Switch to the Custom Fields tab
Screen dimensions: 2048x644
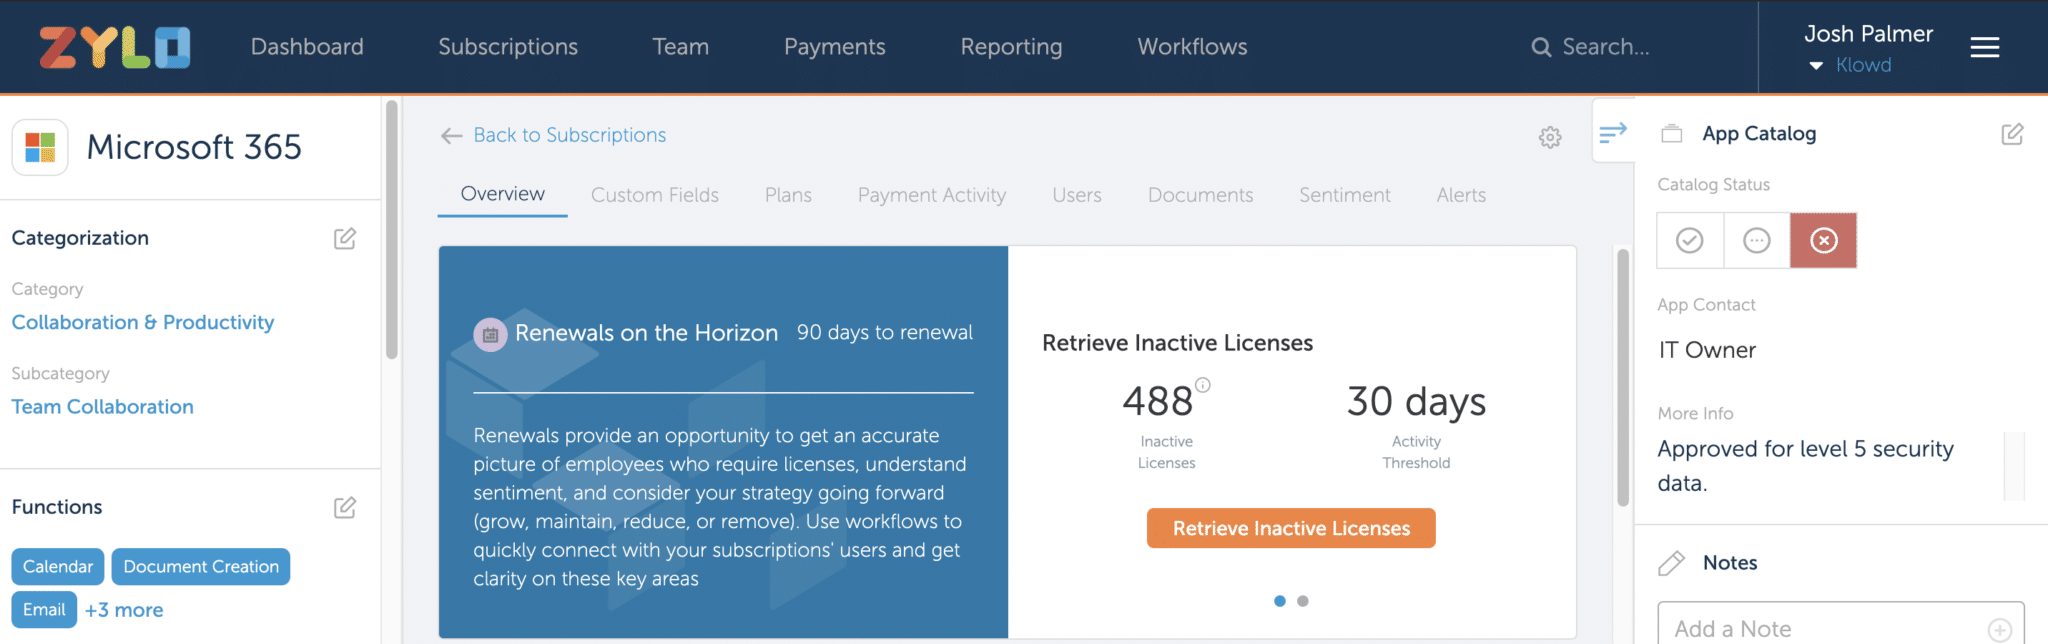point(655,195)
